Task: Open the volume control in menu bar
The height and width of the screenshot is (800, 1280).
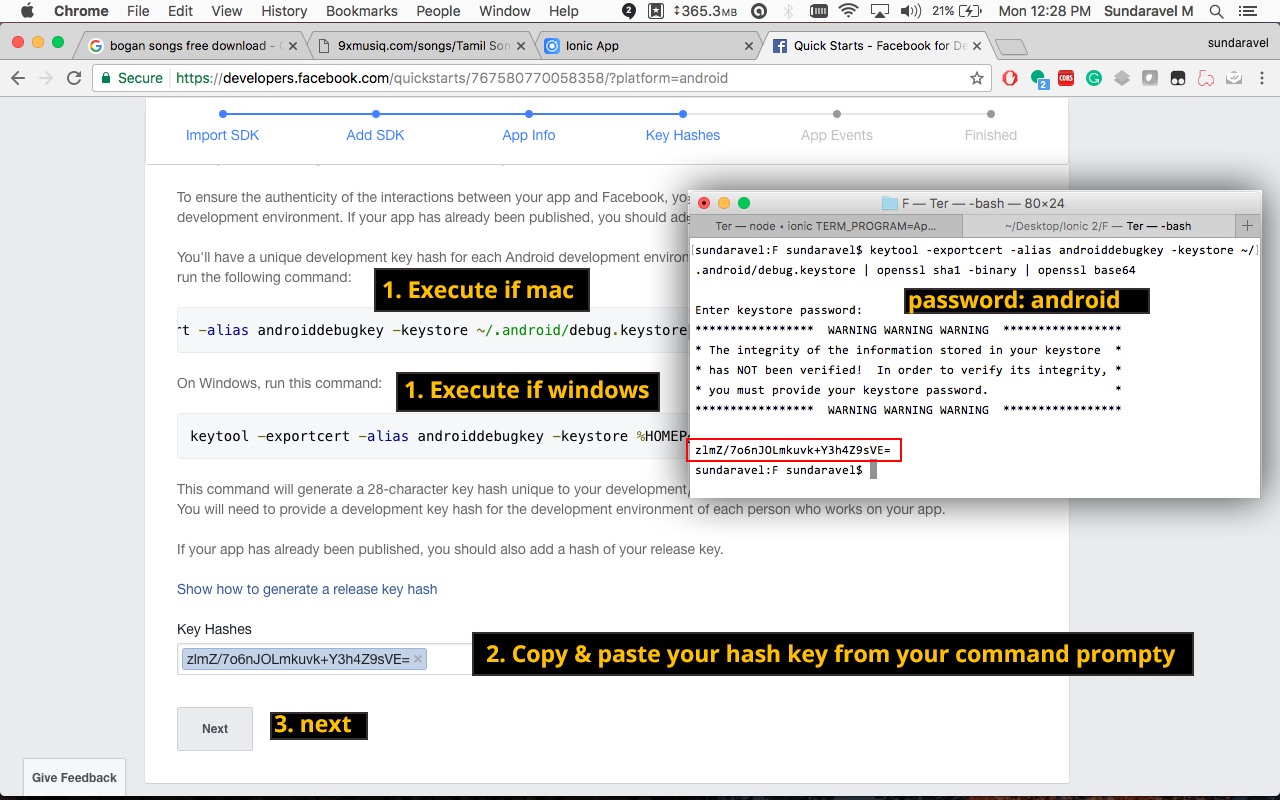Action: [x=910, y=11]
